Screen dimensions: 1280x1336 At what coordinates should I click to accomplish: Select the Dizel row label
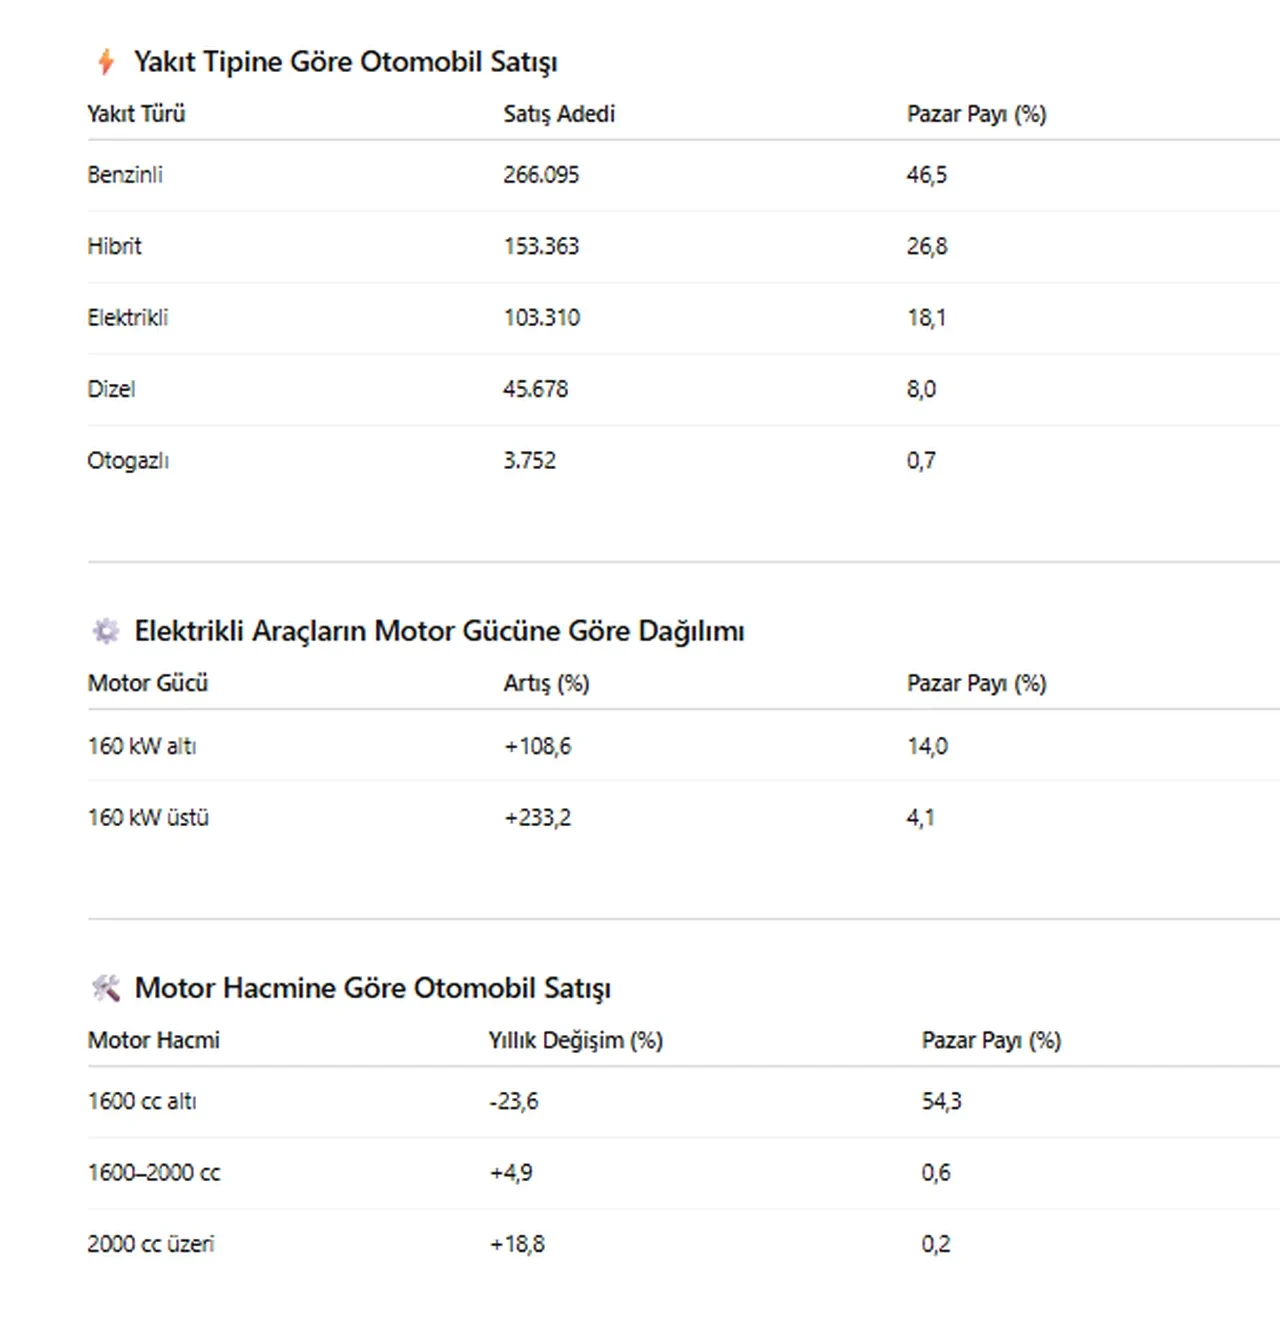[x=111, y=389]
